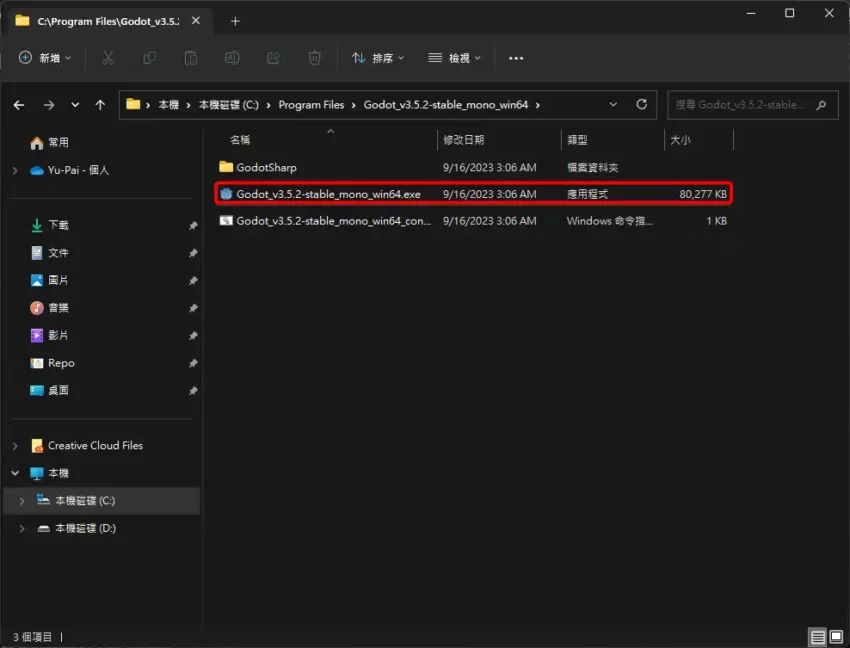
Task: Click the search magnifier icon
Action: click(x=821, y=105)
